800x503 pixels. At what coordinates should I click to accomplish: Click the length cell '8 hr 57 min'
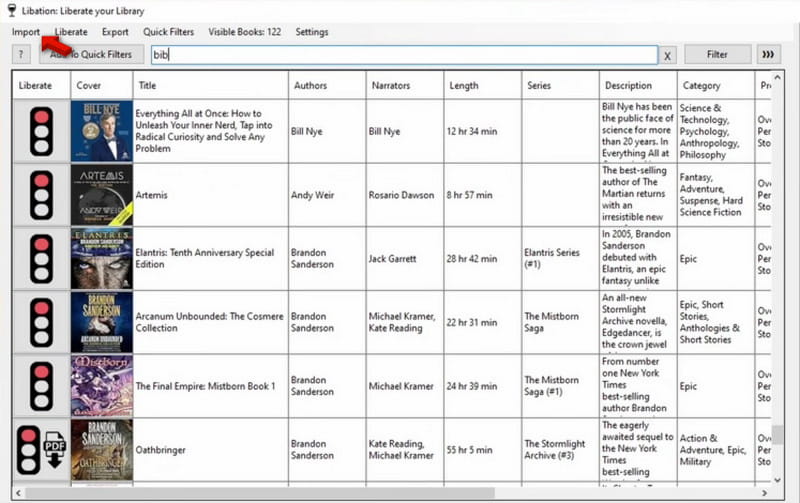pyautogui.click(x=483, y=195)
